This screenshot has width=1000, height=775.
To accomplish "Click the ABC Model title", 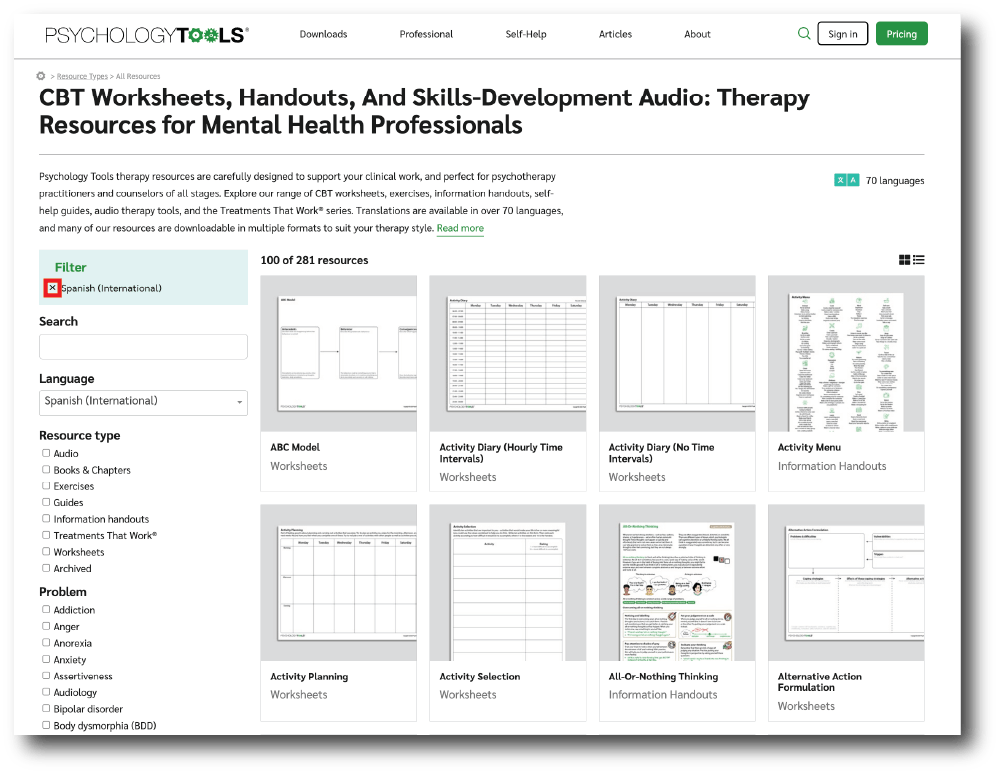I will tap(295, 447).
